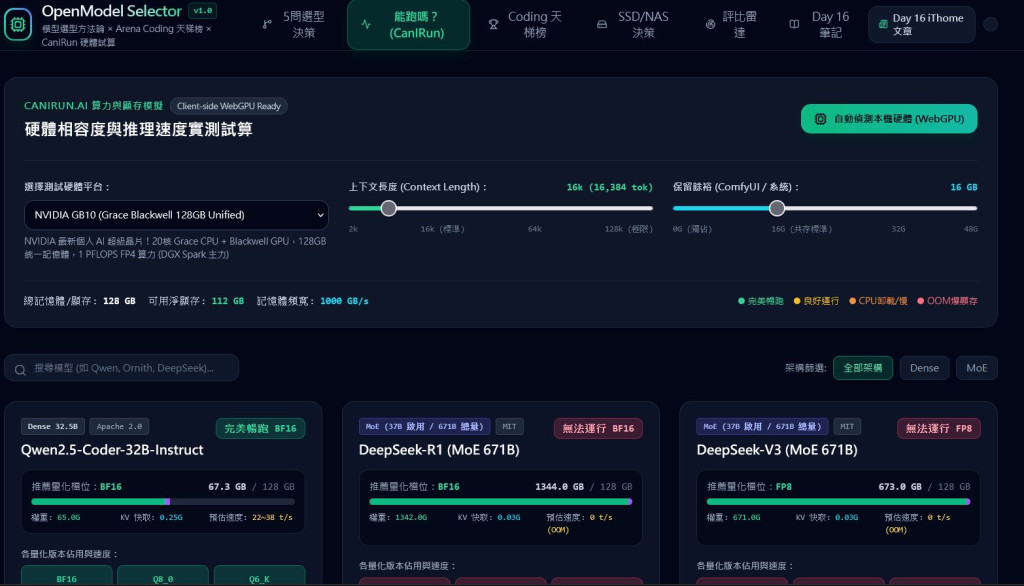Click the Qwen2.5-Coder-32B-Instruct card title

coord(112,449)
